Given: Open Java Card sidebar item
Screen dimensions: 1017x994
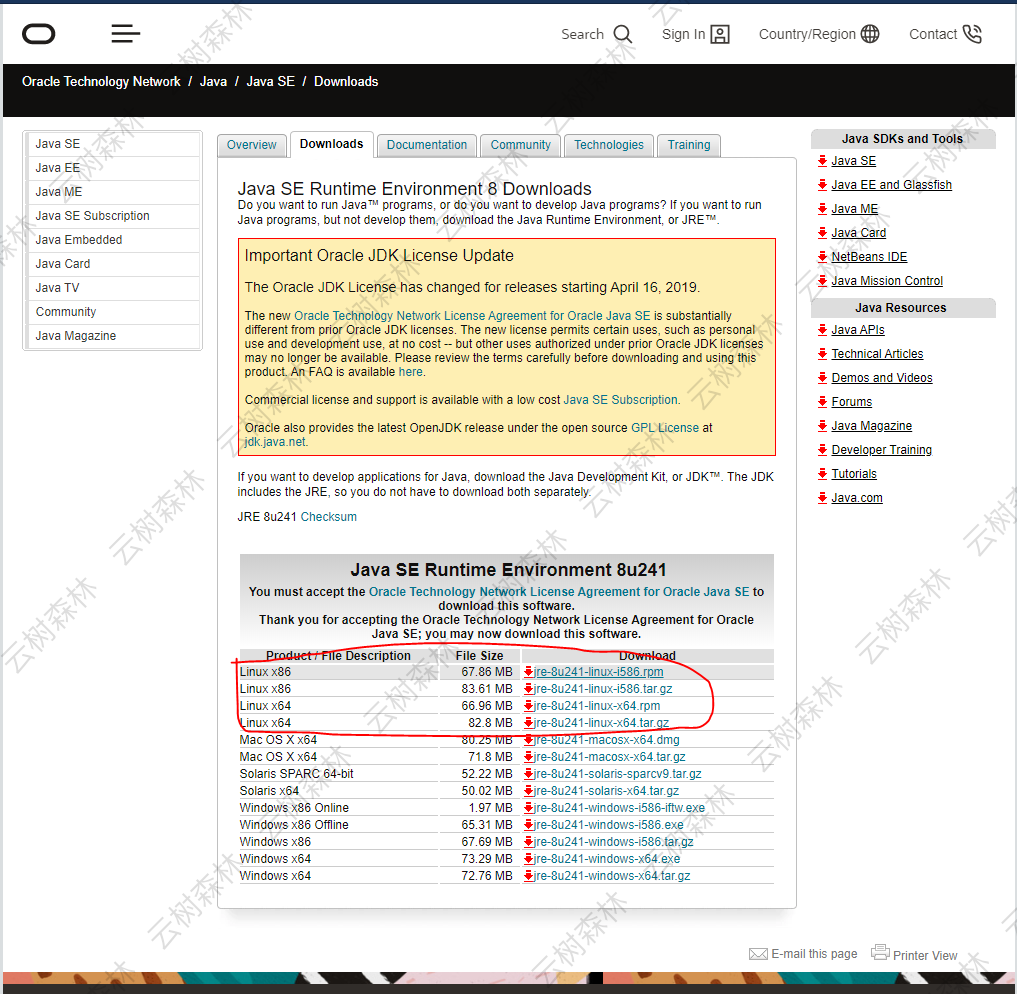Looking at the screenshot, I should pos(113,264).
